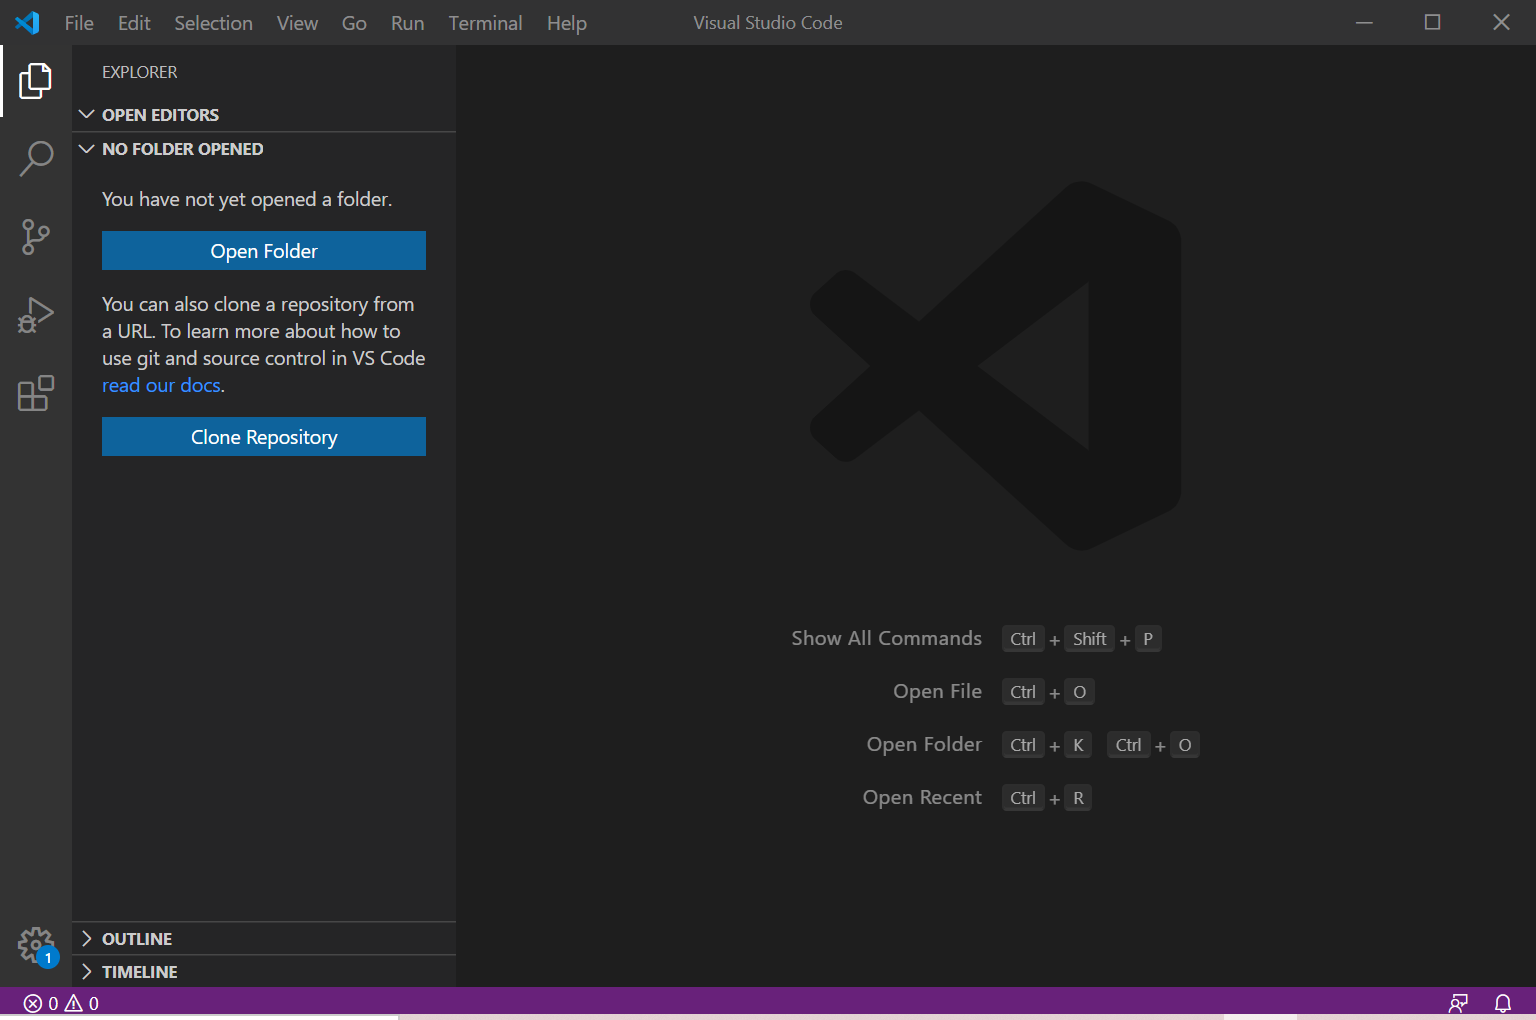The width and height of the screenshot is (1536, 1020).
Task: Open the Run and Debug view icon
Action: 36,315
